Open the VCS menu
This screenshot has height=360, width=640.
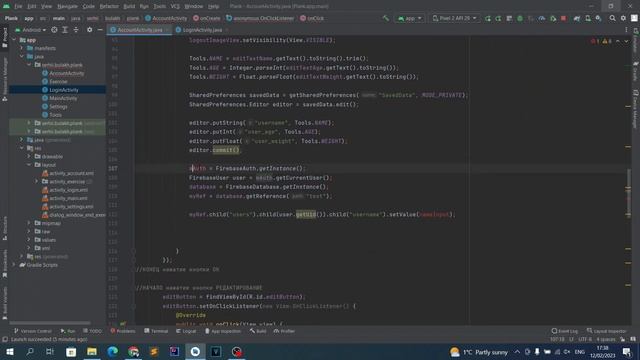175,7
